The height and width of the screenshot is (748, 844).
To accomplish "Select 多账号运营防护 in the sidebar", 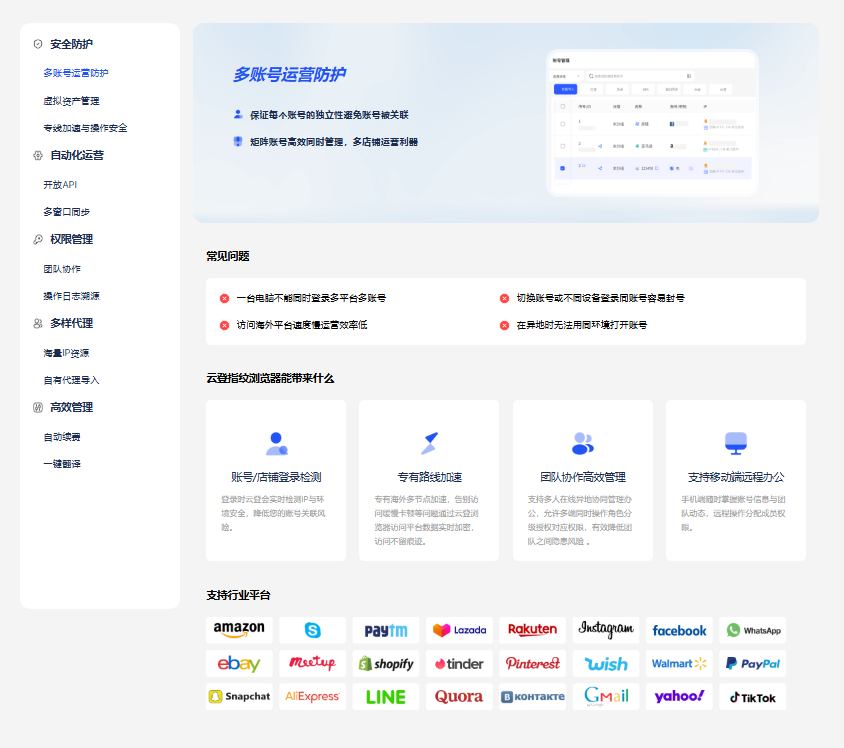I will pos(76,73).
